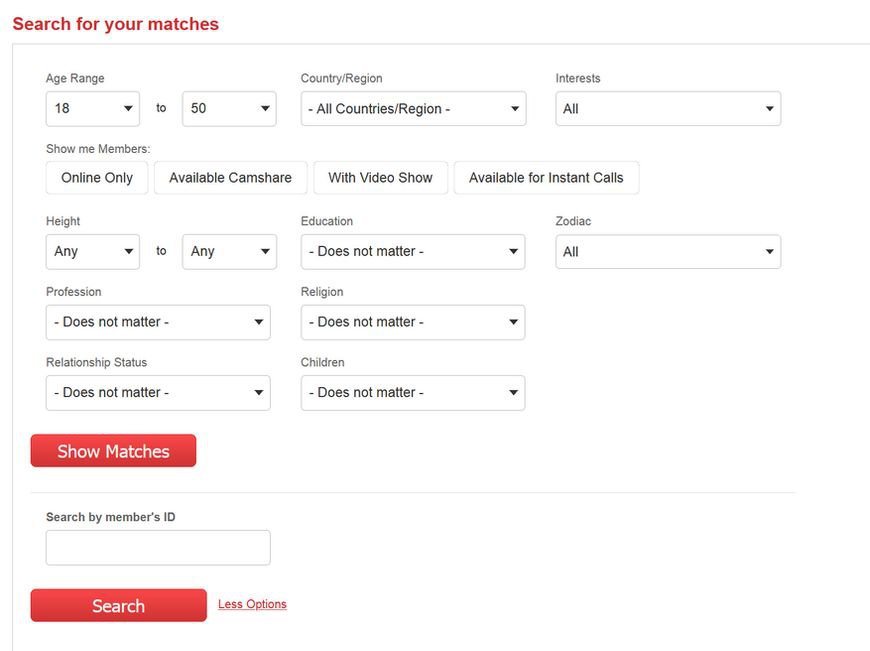Screen dimensions: 870x651
Task: Click the Show Matches button
Action: pos(113,451)
